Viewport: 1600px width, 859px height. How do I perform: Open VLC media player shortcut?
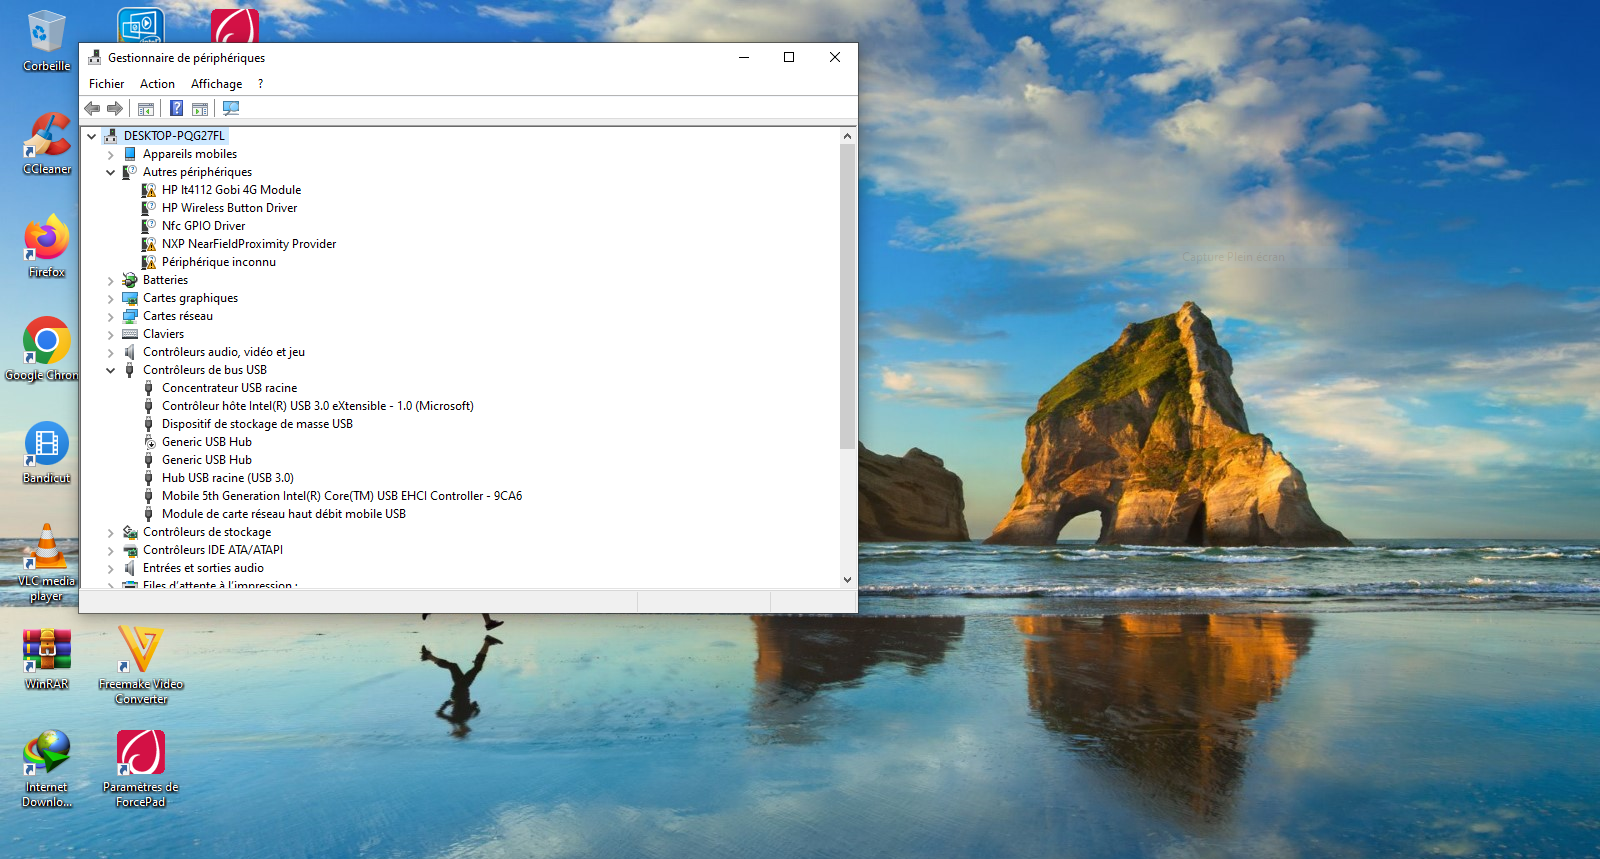click(x=46, y=563)
